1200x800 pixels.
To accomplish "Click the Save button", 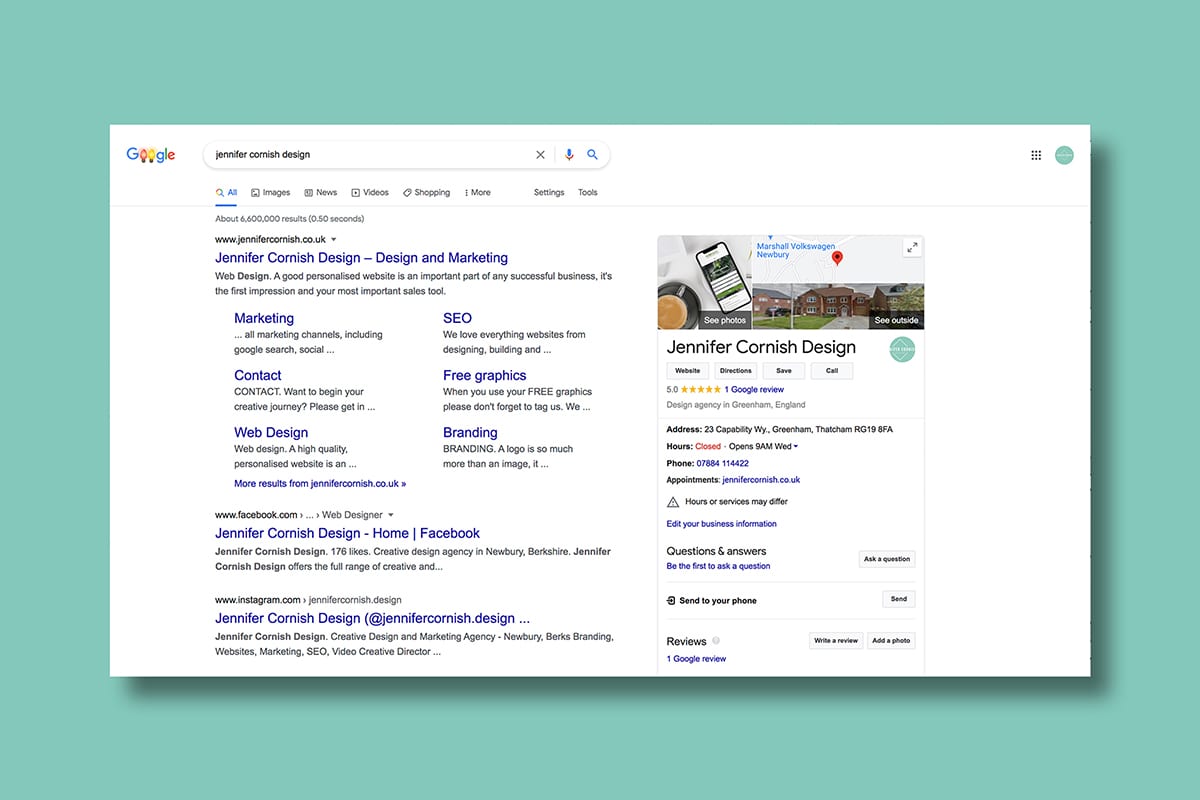I will point(784,371).
